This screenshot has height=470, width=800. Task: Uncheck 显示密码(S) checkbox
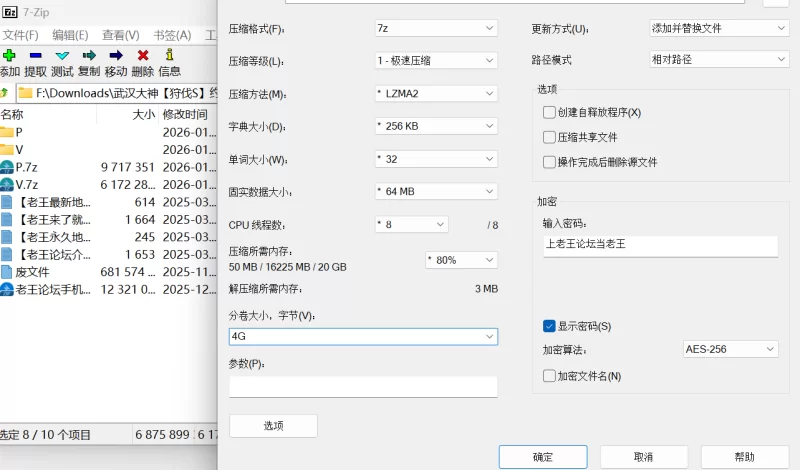click(x=549, y=326)
